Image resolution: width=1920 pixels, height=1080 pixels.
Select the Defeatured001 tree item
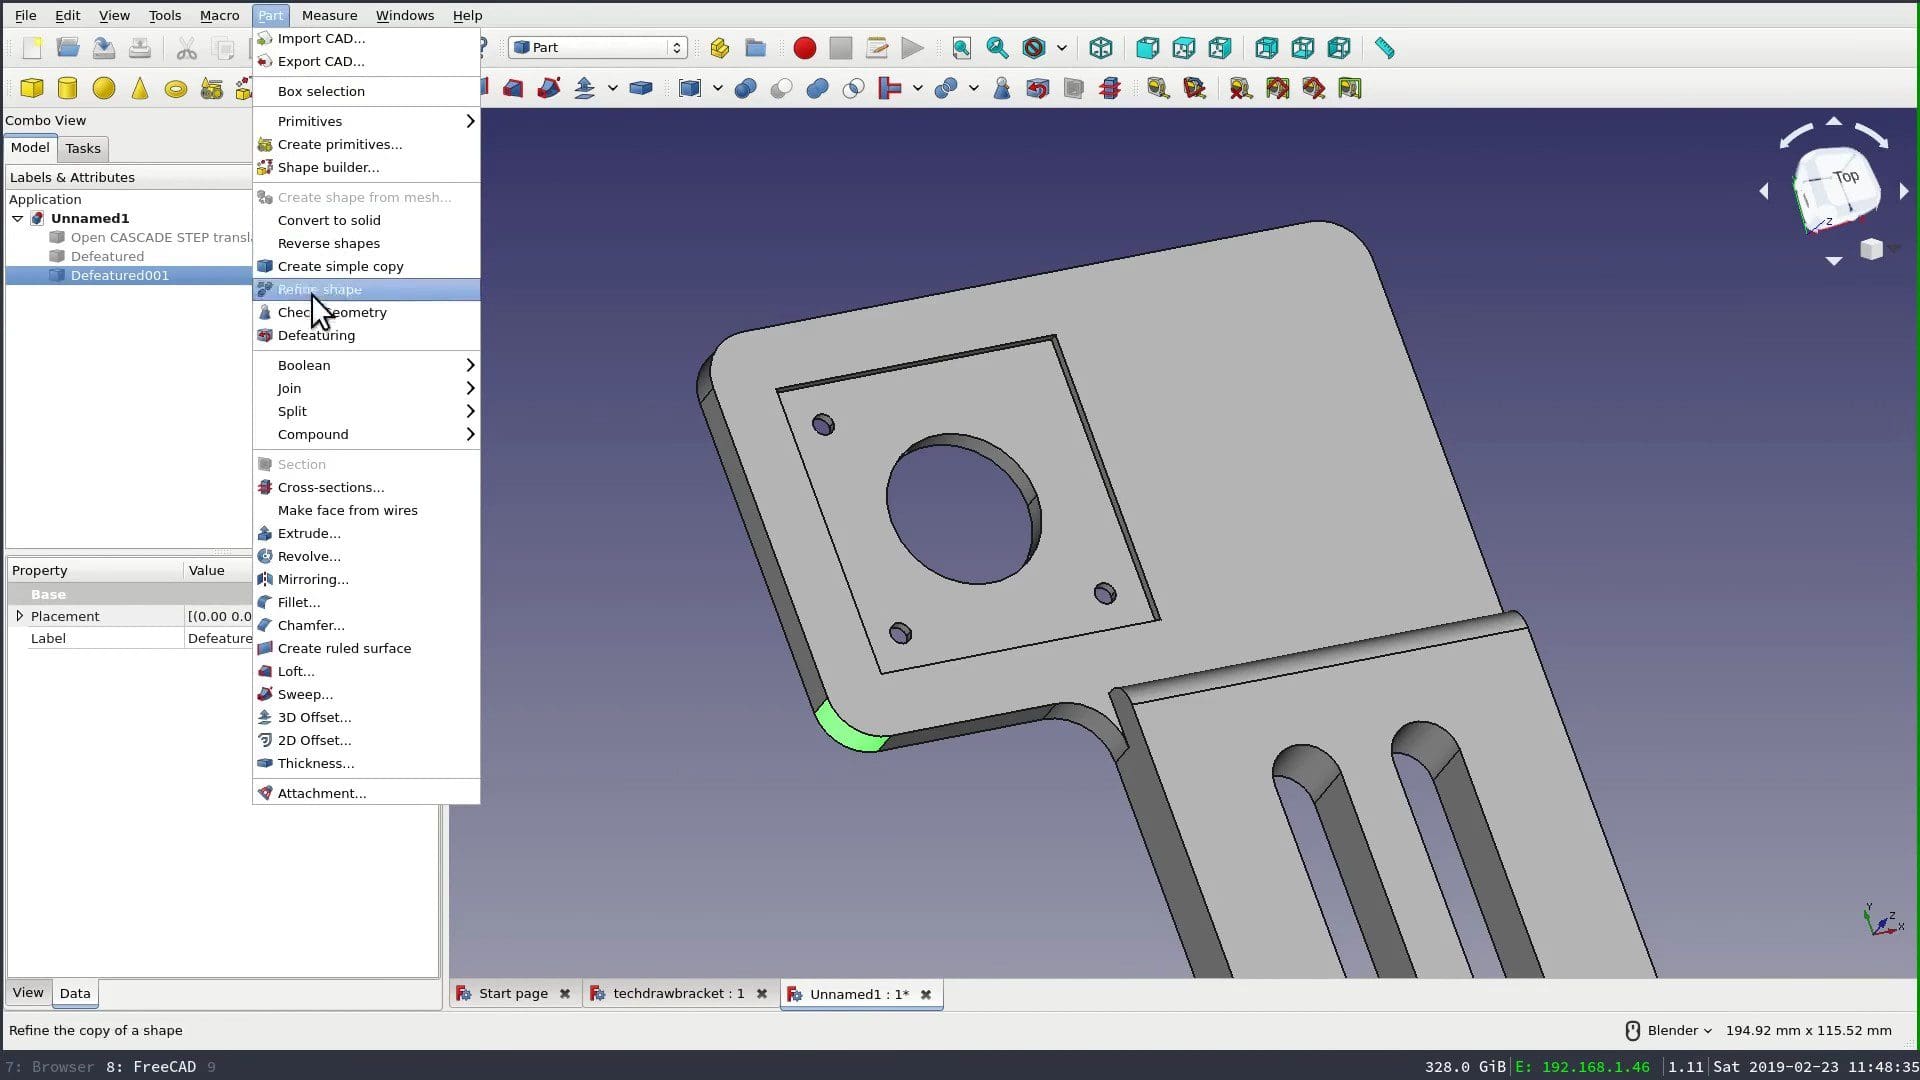point(119,275)
